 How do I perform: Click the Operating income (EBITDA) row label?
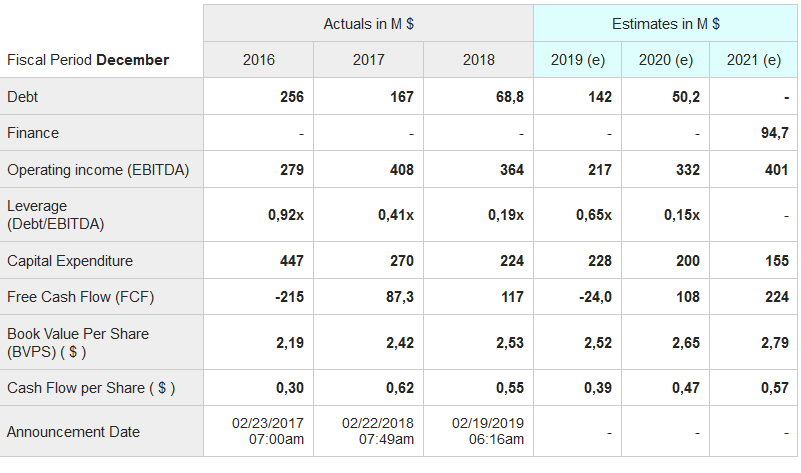point(98,170)
